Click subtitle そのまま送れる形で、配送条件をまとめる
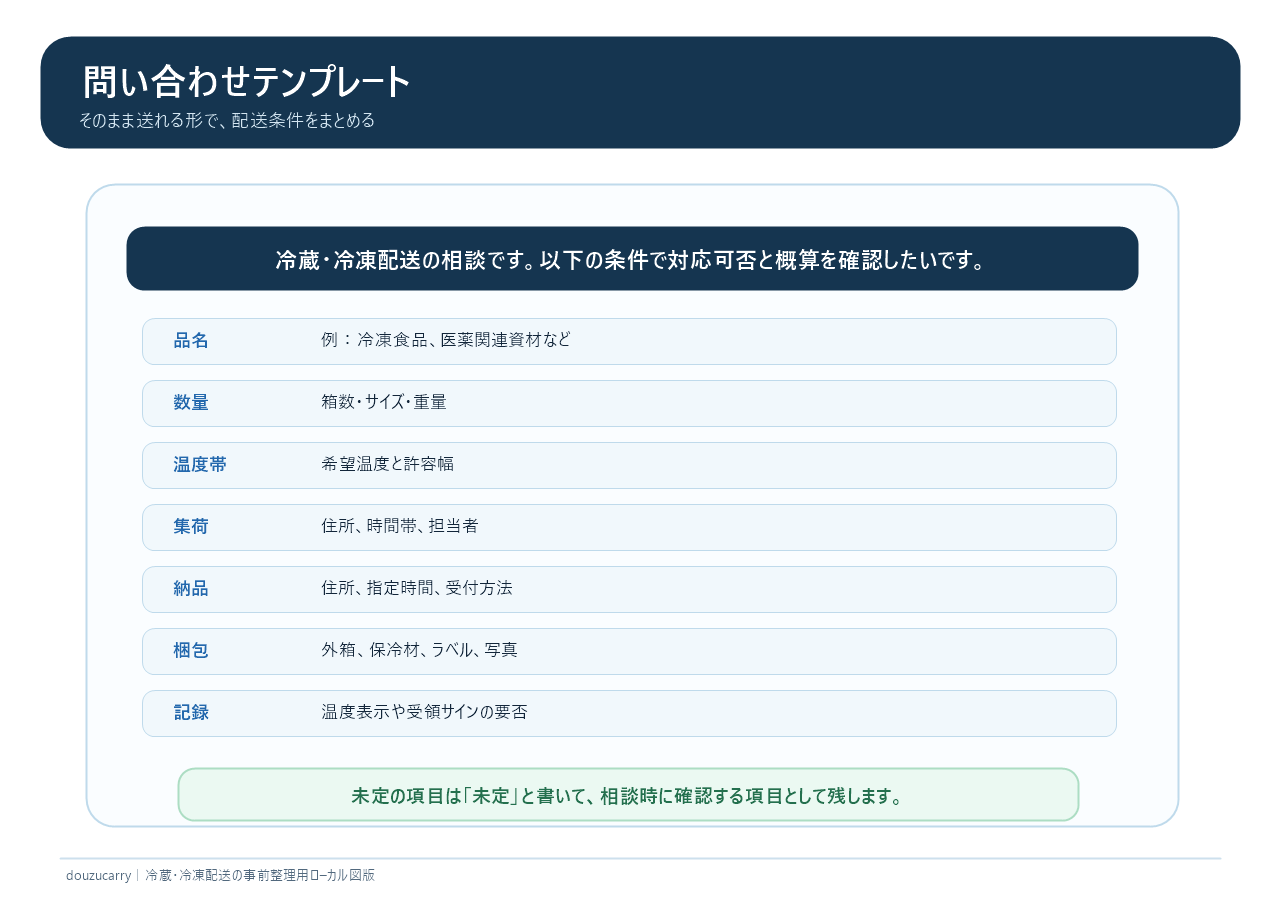1280x900 pixels. point(227,120)
